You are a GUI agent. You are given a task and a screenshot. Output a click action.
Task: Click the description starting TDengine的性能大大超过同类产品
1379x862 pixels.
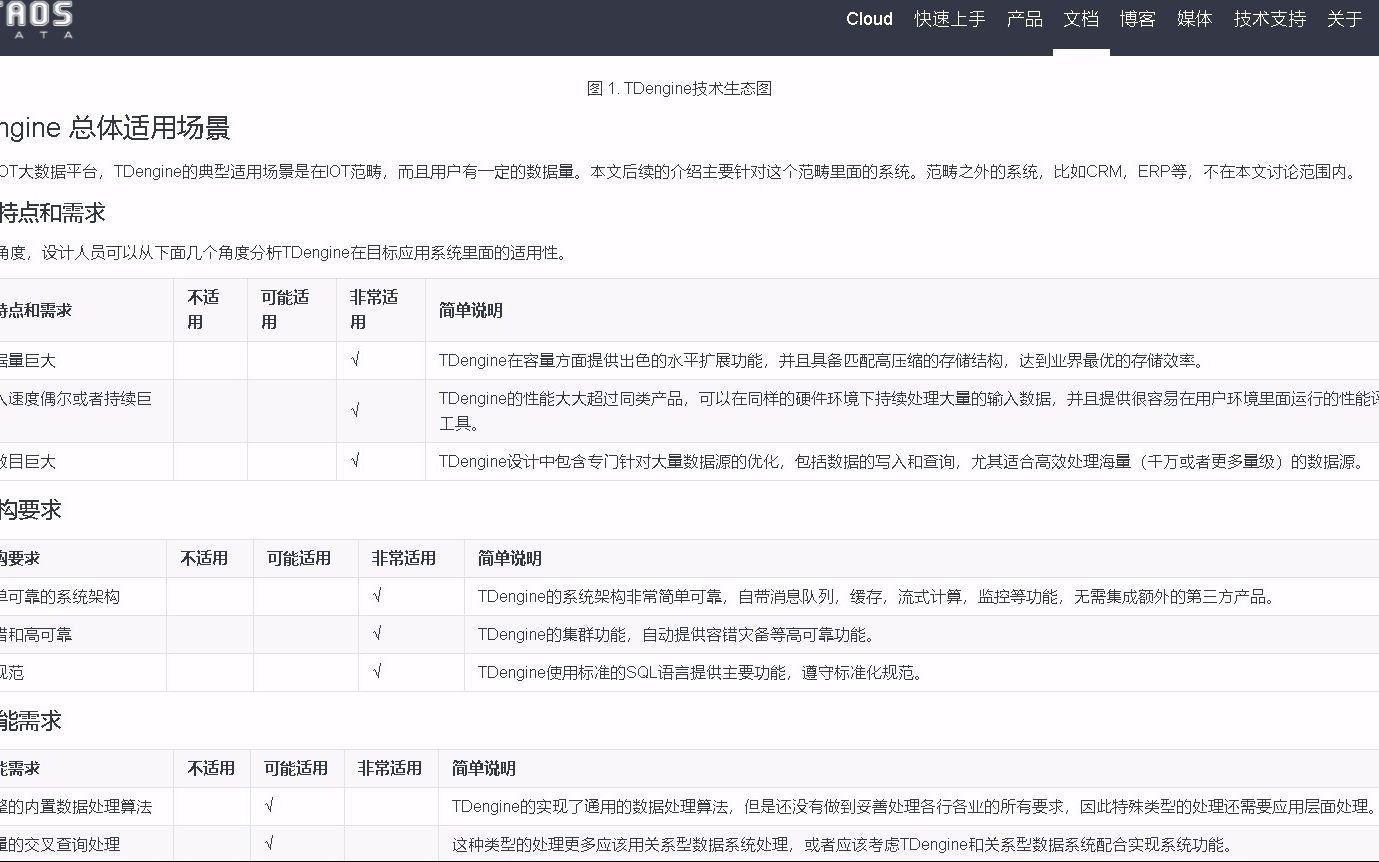click(909, 411)
